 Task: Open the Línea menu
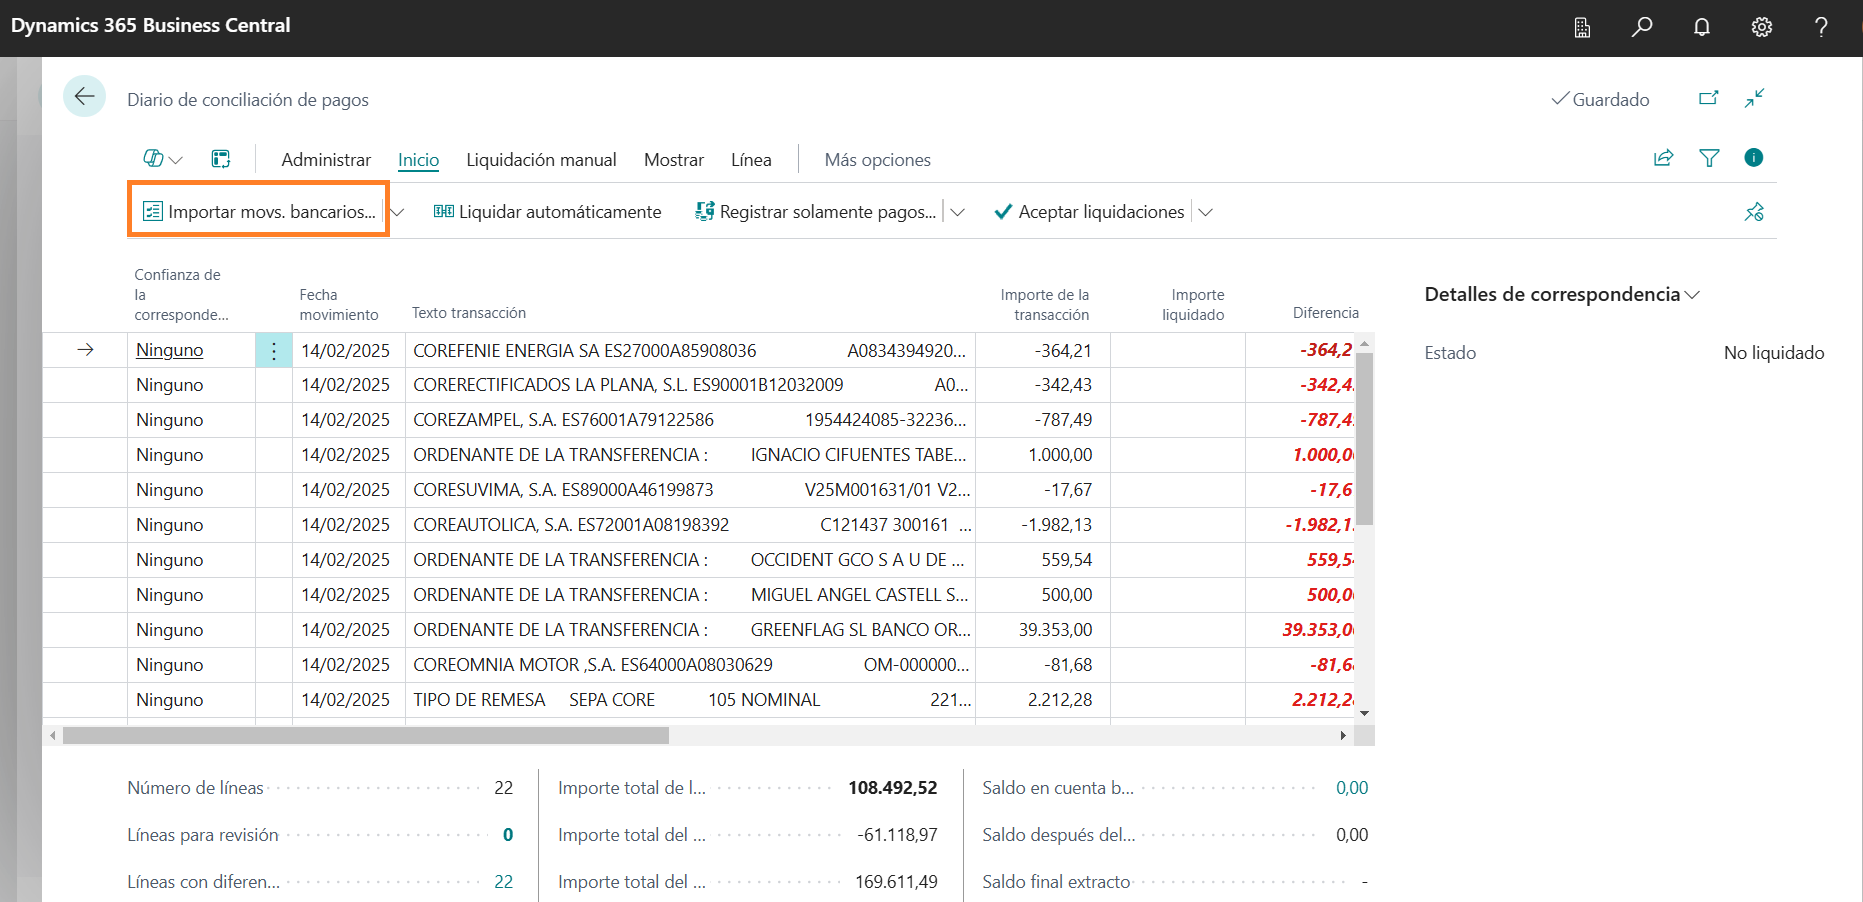point(751,160)
